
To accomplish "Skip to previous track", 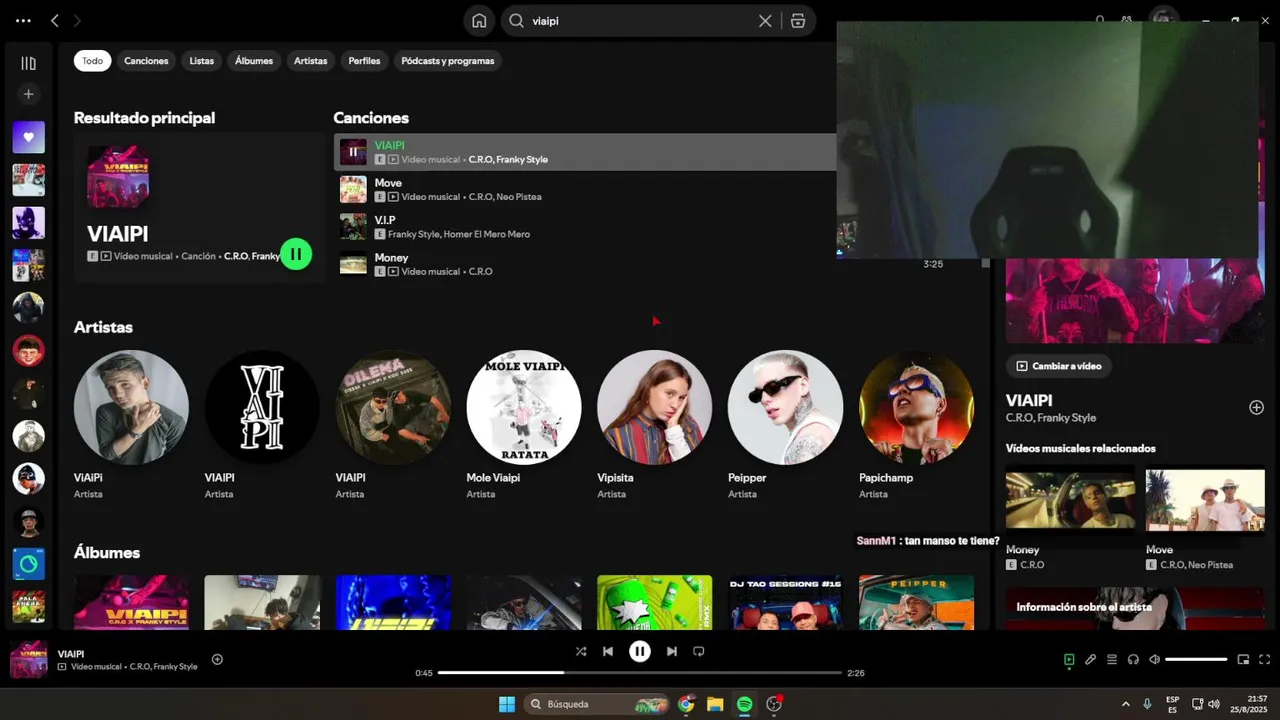I will 608,651.
